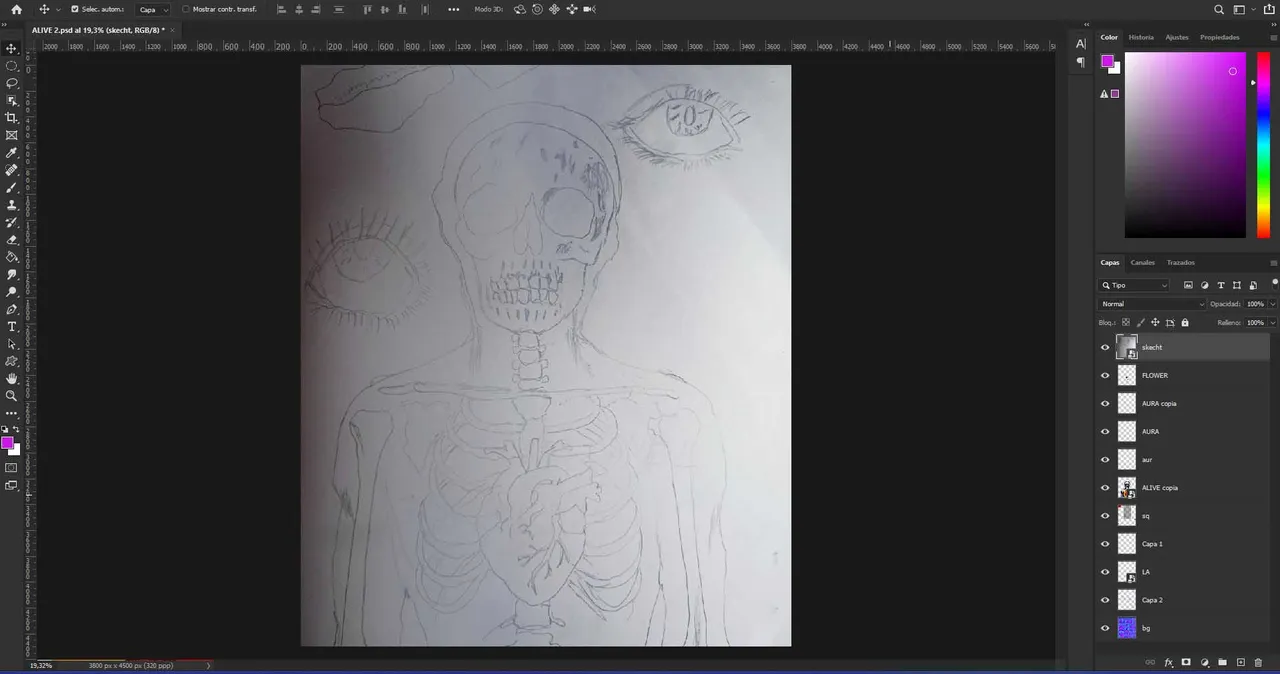1280x674 pixels.
Task: Switch to the Ajustes tab
Action: 1177,37
